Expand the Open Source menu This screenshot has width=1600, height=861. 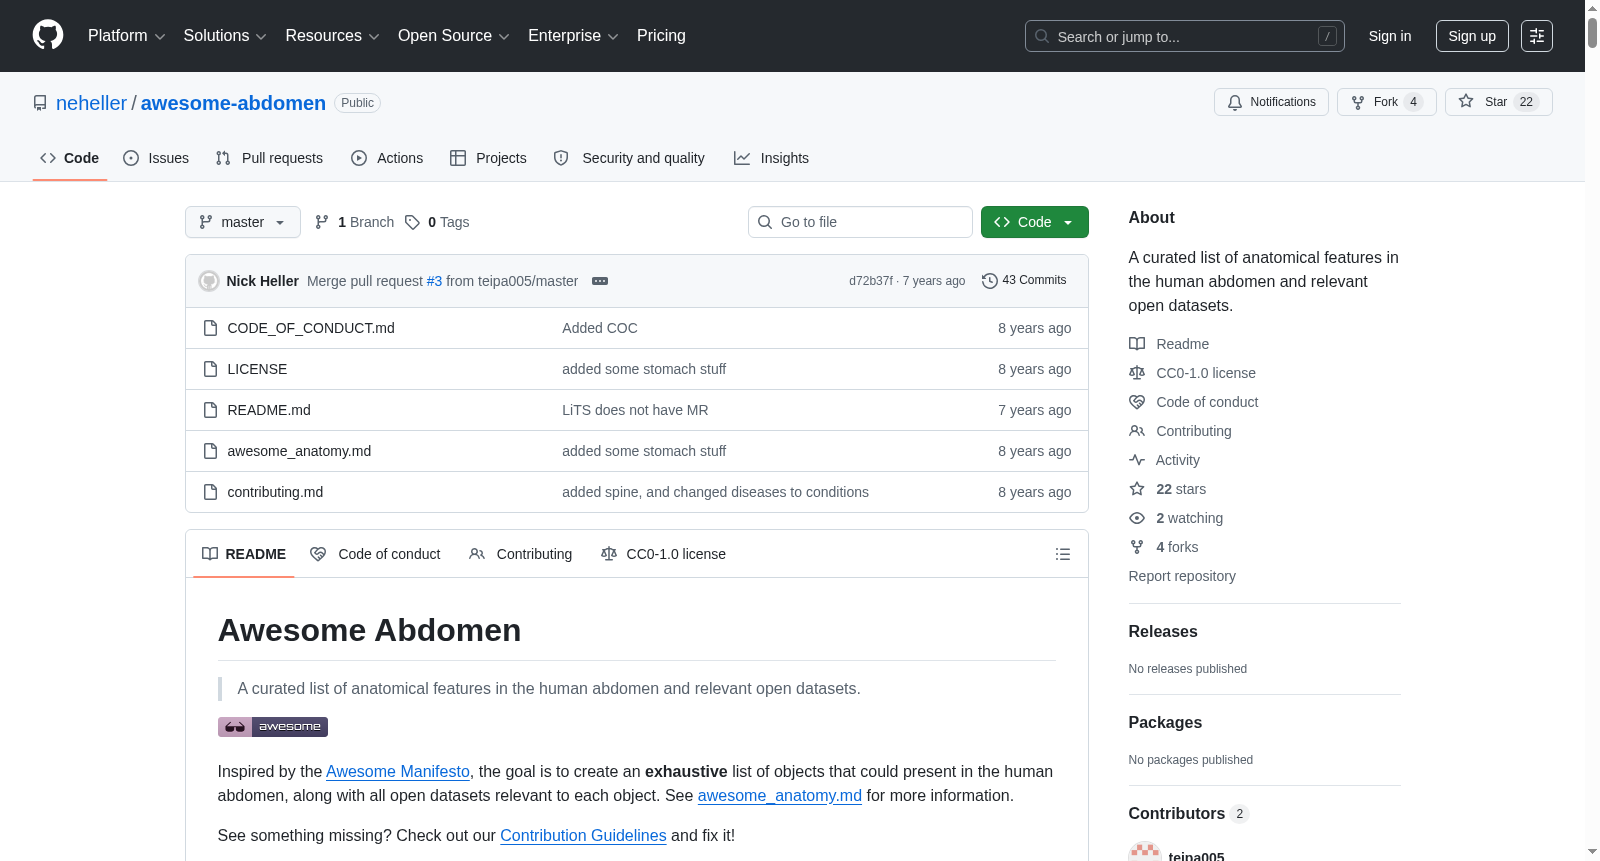coord(454,36)
